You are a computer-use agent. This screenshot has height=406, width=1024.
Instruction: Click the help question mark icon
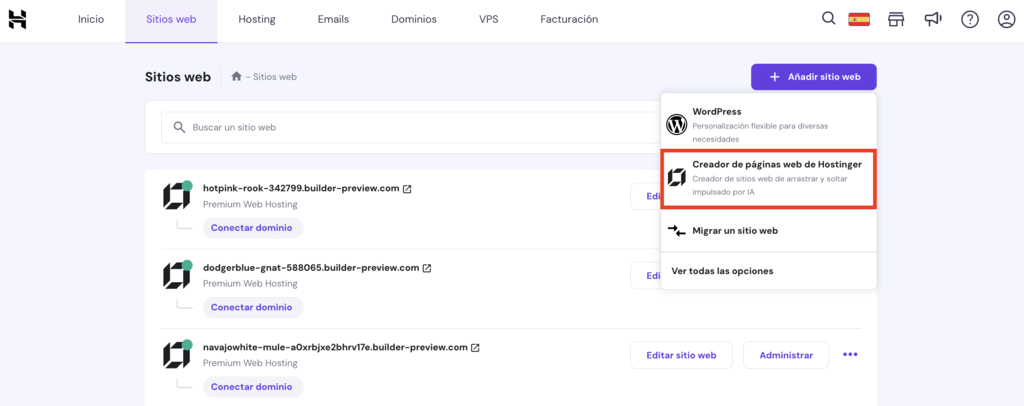click(x=969, y=19)
